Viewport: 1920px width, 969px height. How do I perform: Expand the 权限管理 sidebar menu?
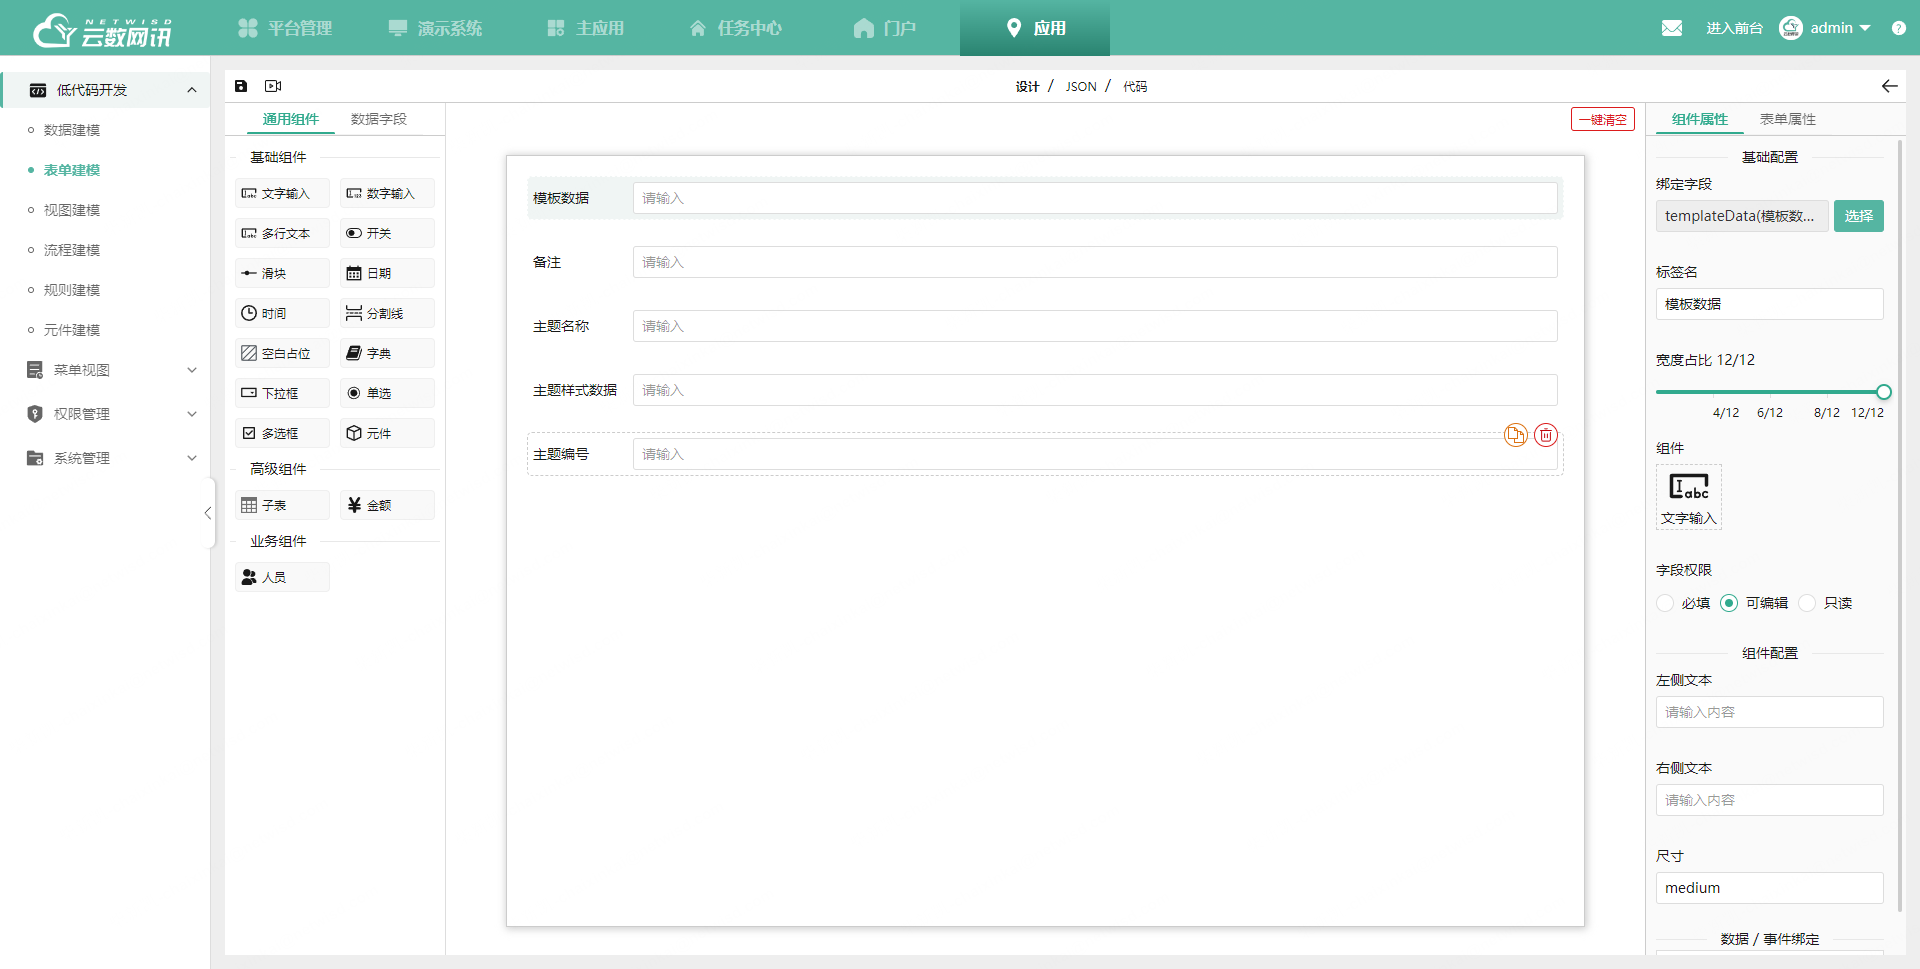pyautogui.click(x=110, y=414)
